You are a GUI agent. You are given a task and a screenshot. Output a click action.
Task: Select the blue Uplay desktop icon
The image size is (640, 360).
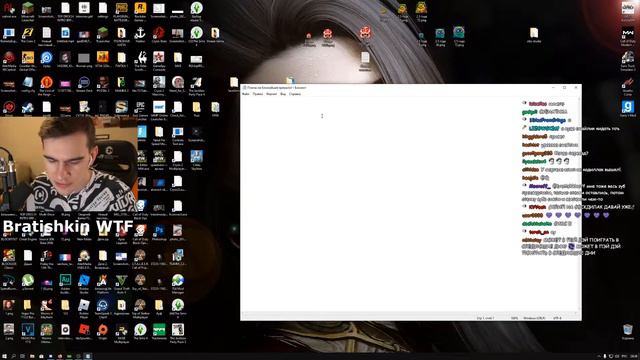coord(47,60)
